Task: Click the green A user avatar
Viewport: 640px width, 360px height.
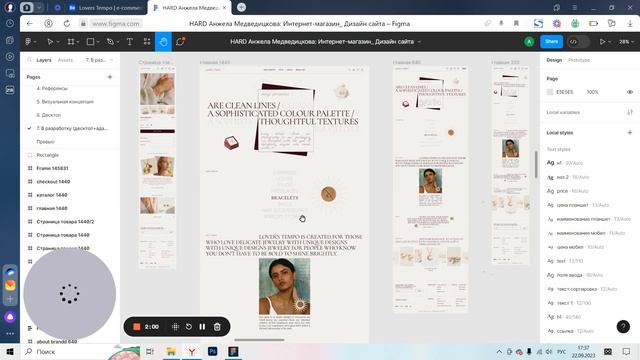Action: pyautogui.click(x=529, y=42)
